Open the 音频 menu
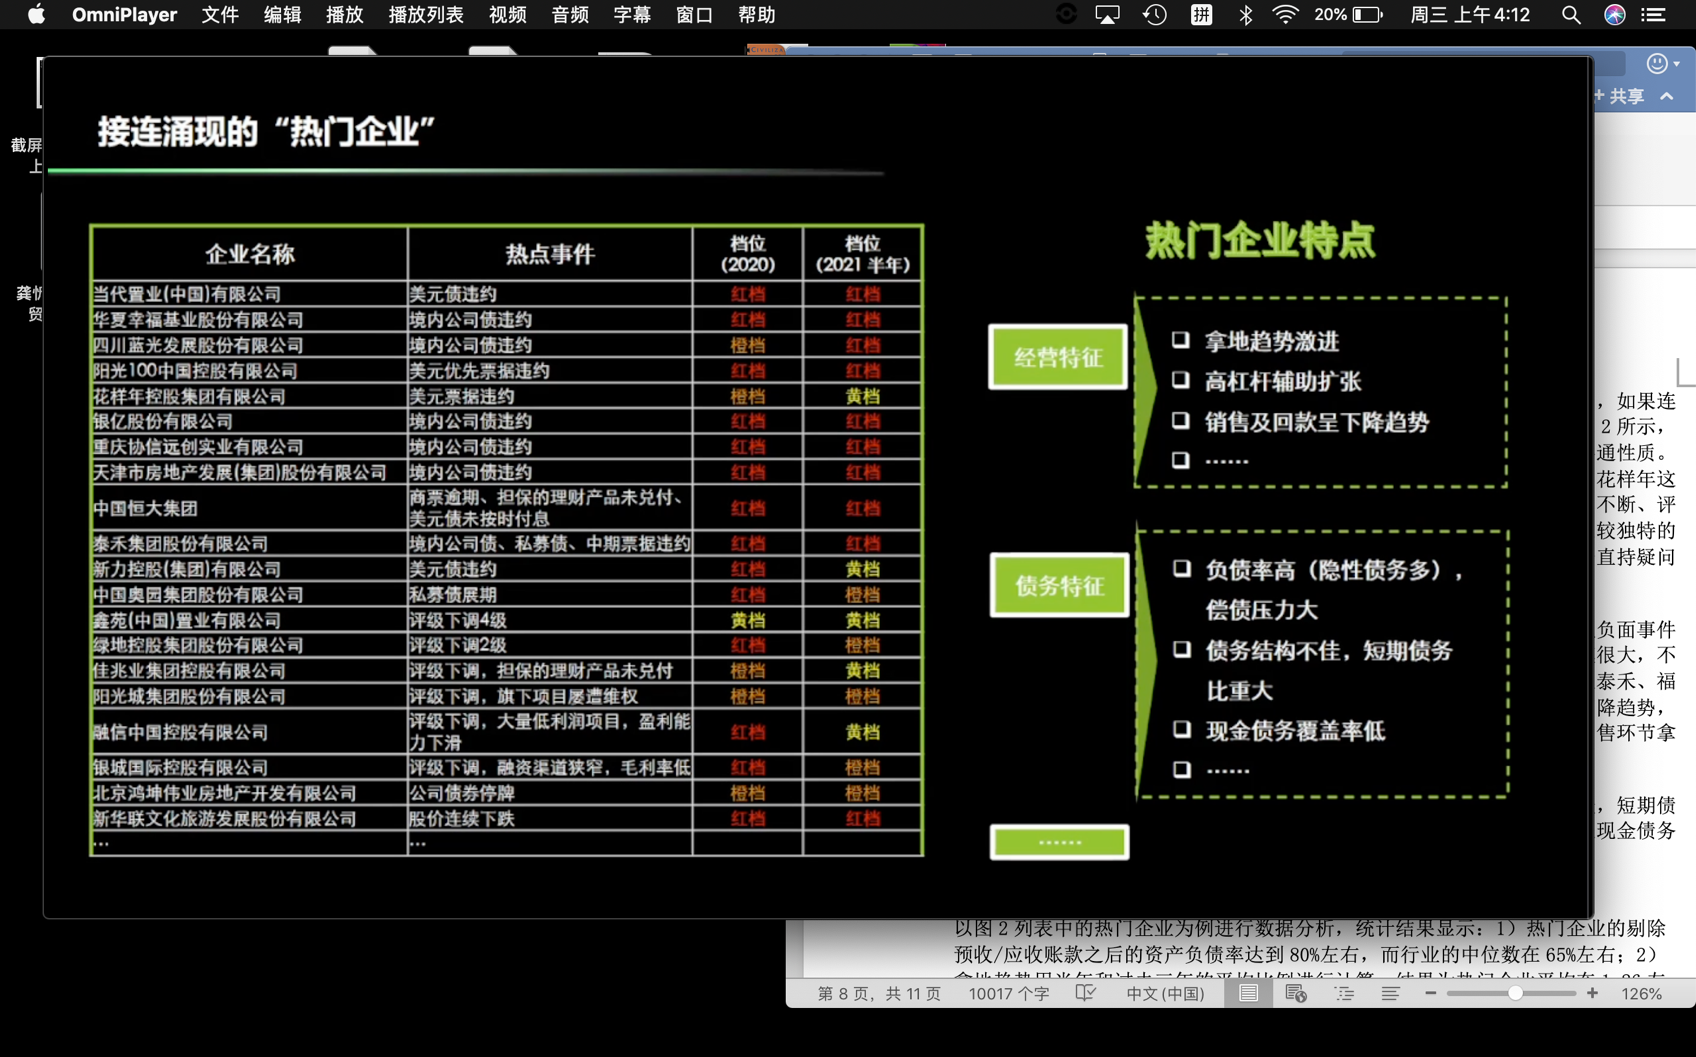 point(570,15)
